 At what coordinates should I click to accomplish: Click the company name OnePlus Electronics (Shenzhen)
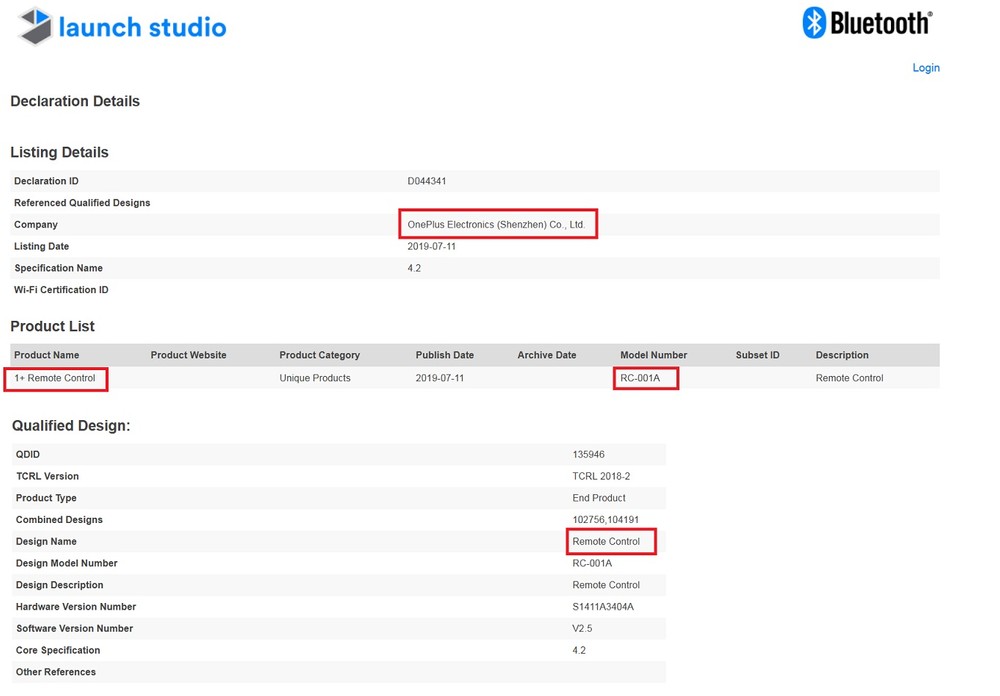(x=496, y=225)
